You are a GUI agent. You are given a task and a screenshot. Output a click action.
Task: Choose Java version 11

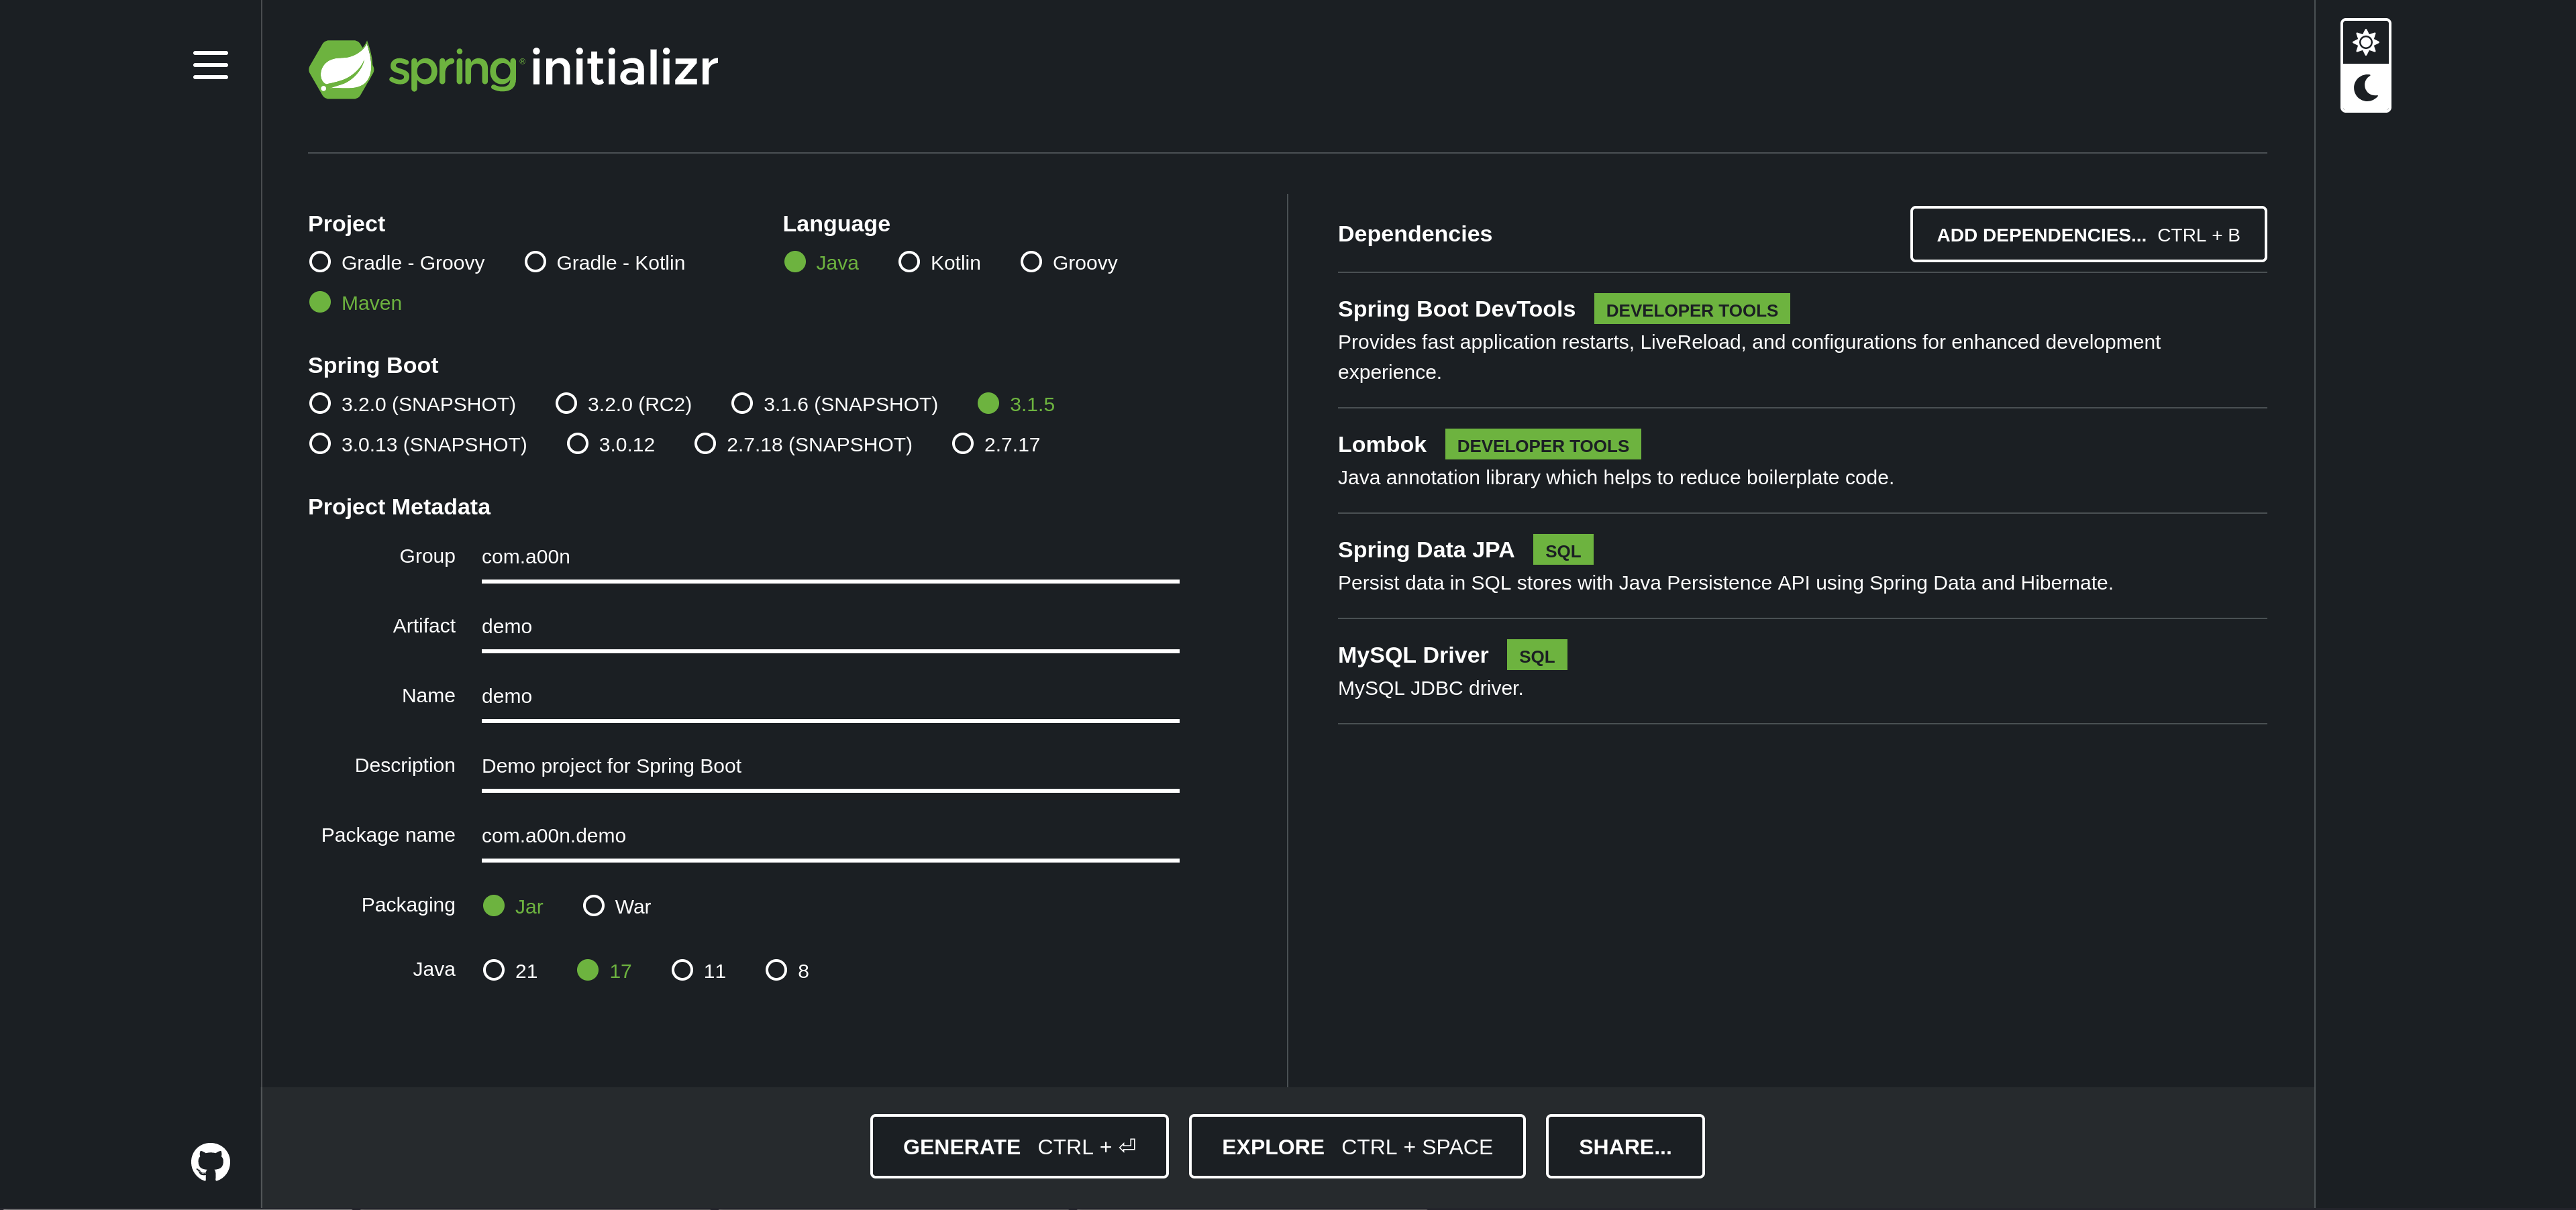[699, 970]
